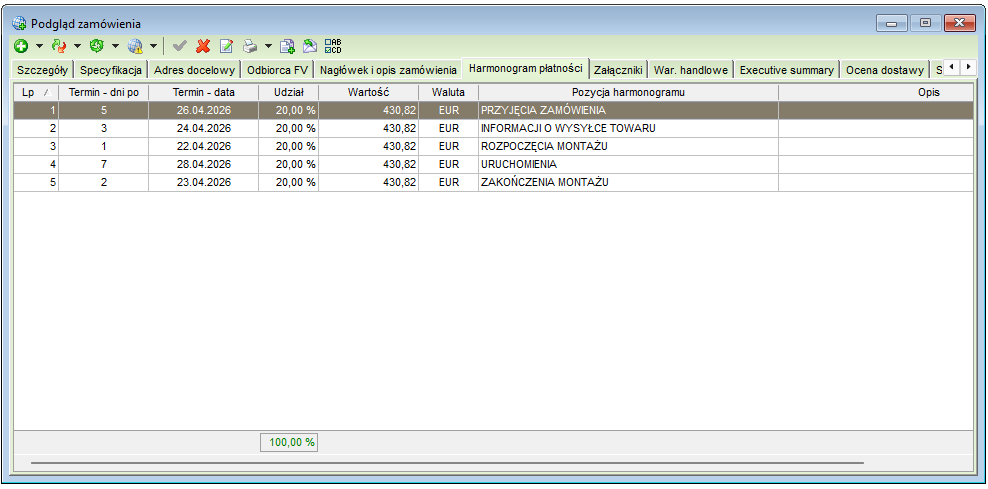This screenshot has width=988, height=489.
Task: Go to the Odbiorca FV tab
Action: coord(277,70)
